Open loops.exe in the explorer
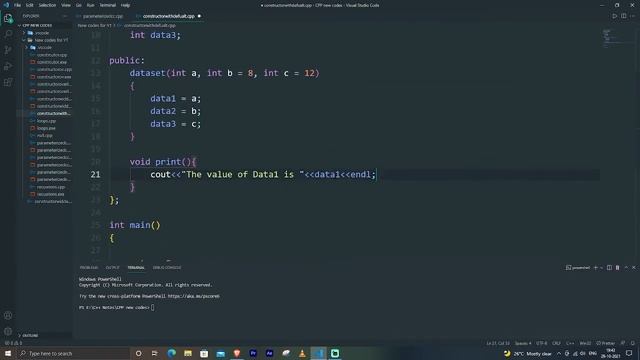This screenshot has height=360, width=640. (x=46, y=128)
